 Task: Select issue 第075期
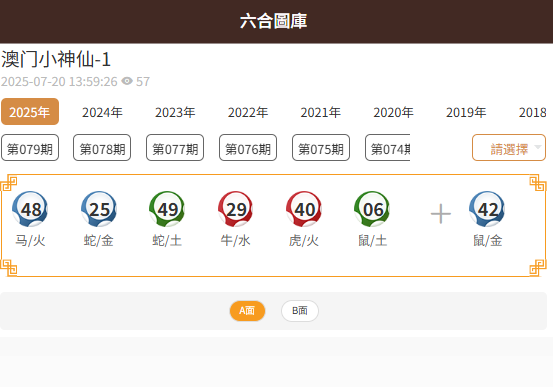321,148
